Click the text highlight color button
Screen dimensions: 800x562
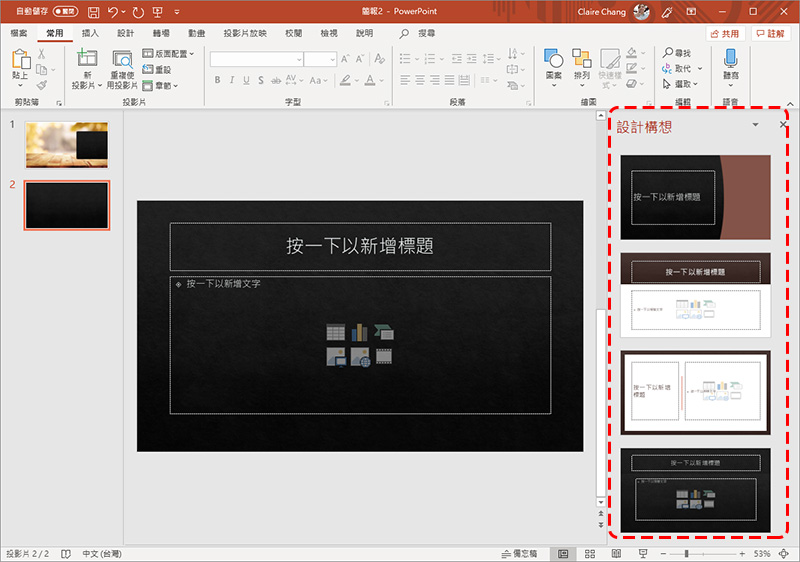coord(345,80)
